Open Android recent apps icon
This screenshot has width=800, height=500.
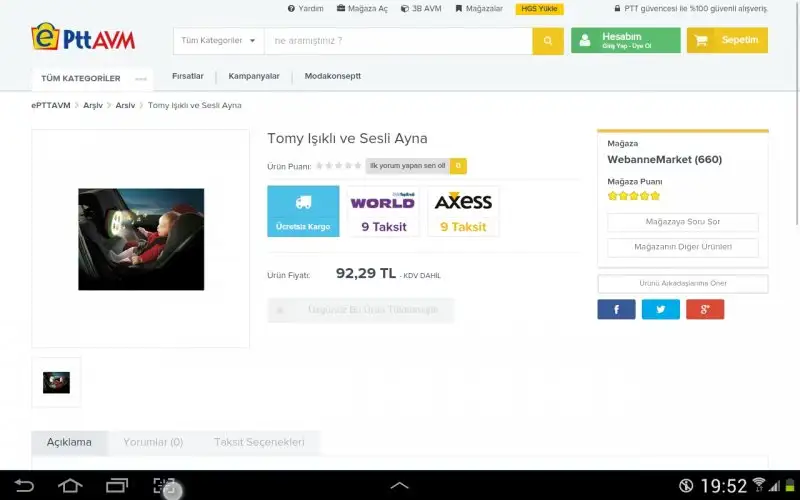(x=117, y=486)
